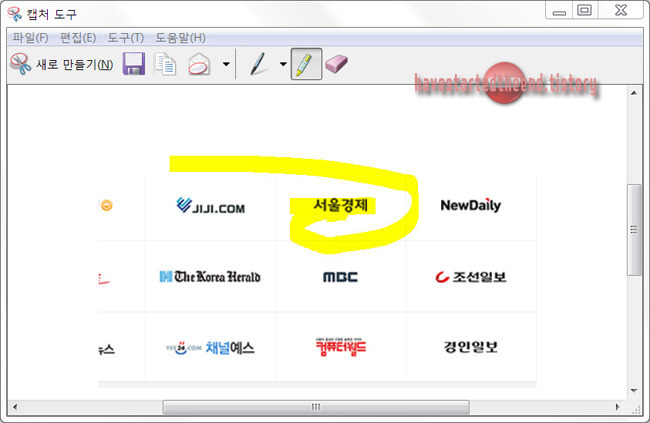This screenshot has height=423, width=650.
Task: Click The Korea Herald logo
Action: [210, 277]
